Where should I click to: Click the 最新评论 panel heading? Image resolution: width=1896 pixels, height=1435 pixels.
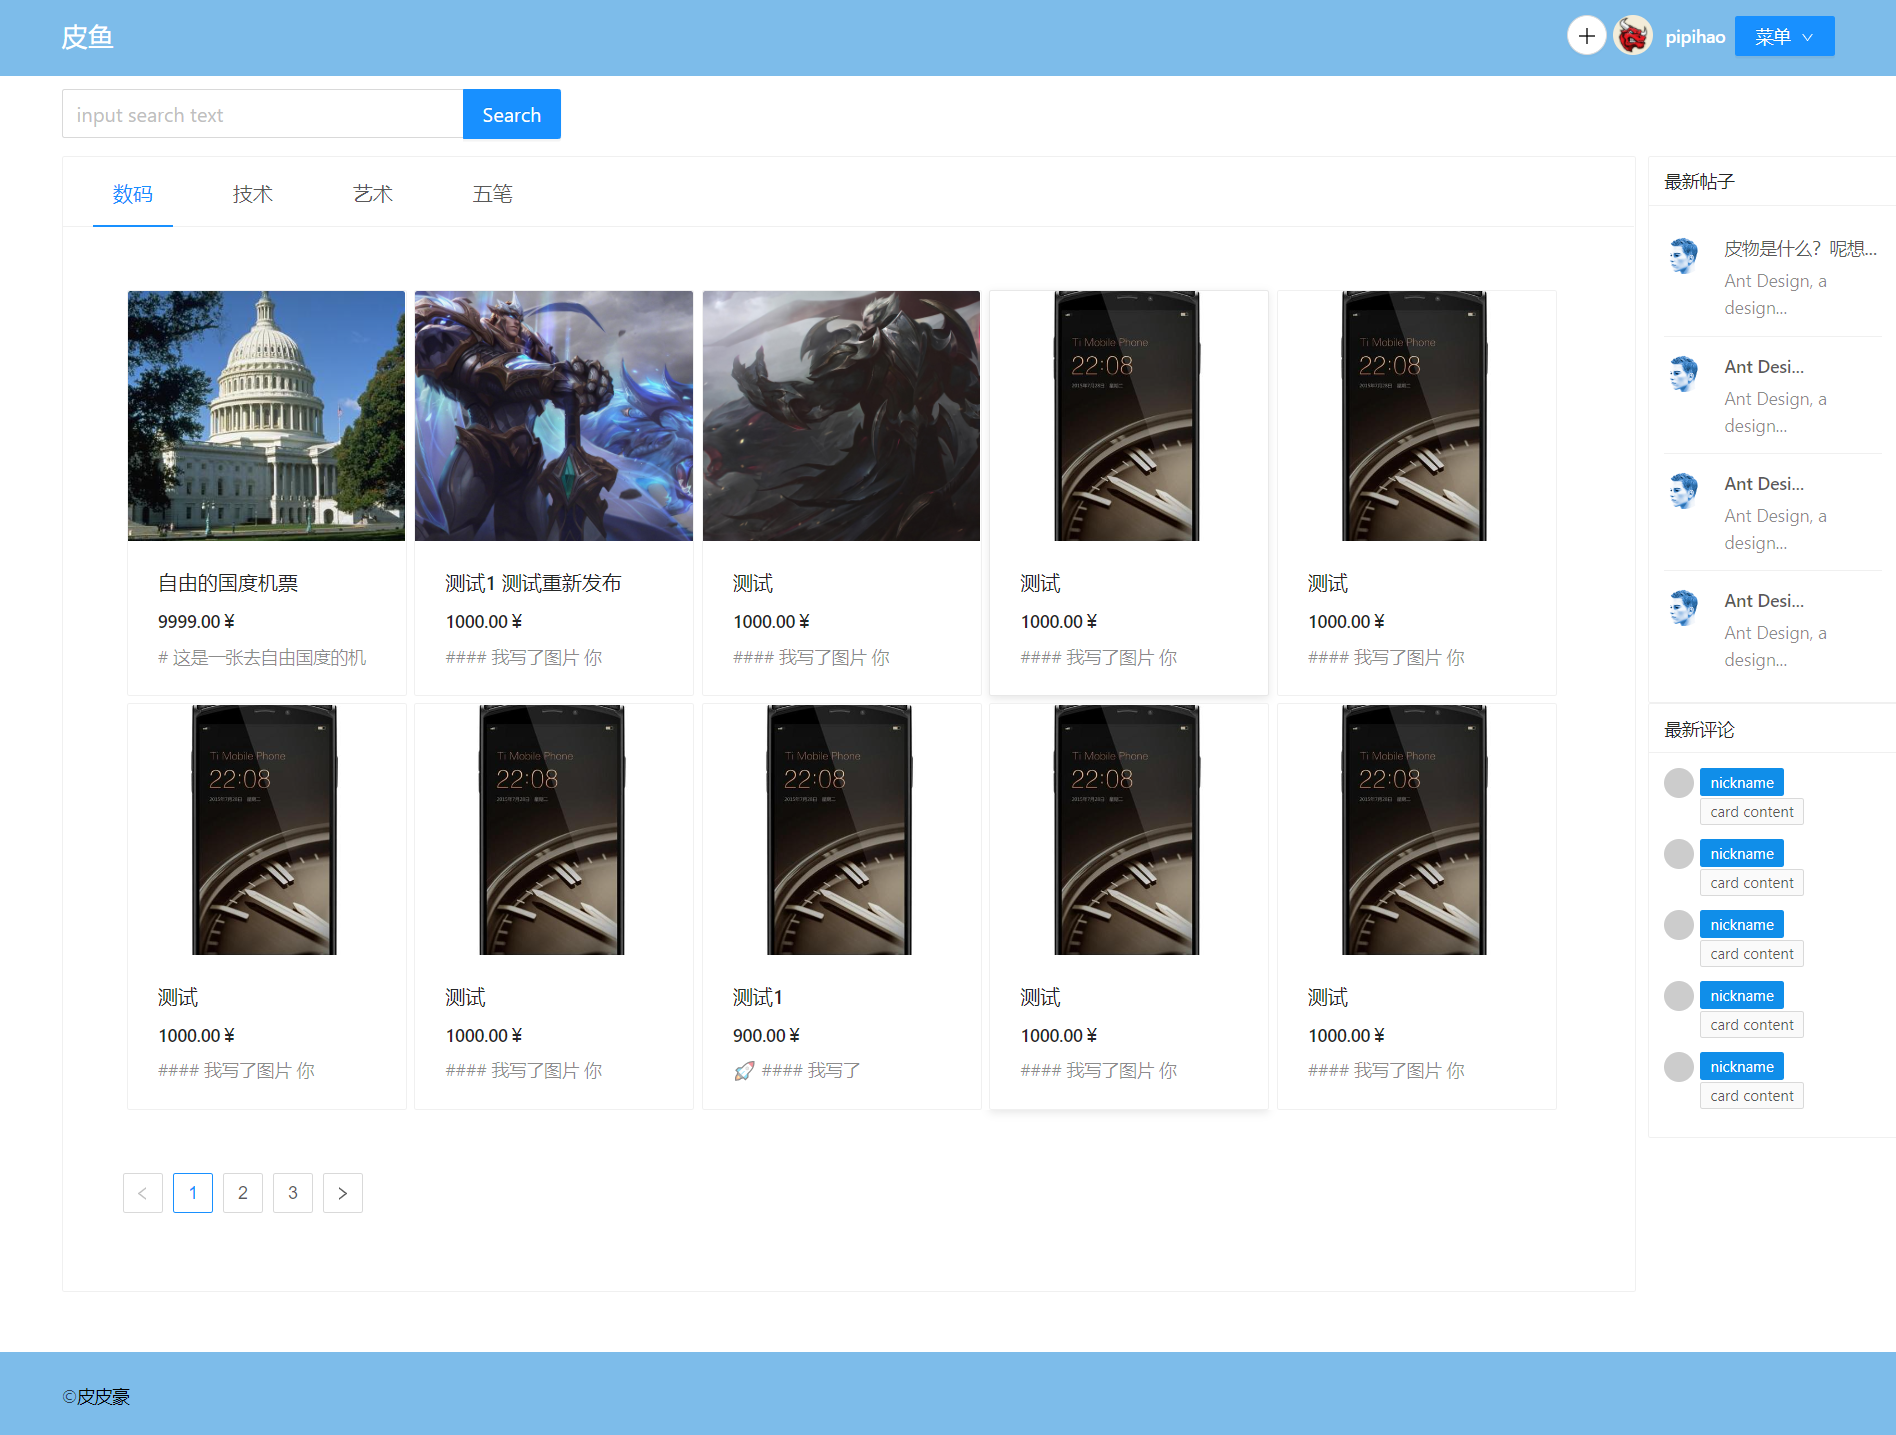[1699, 729]
